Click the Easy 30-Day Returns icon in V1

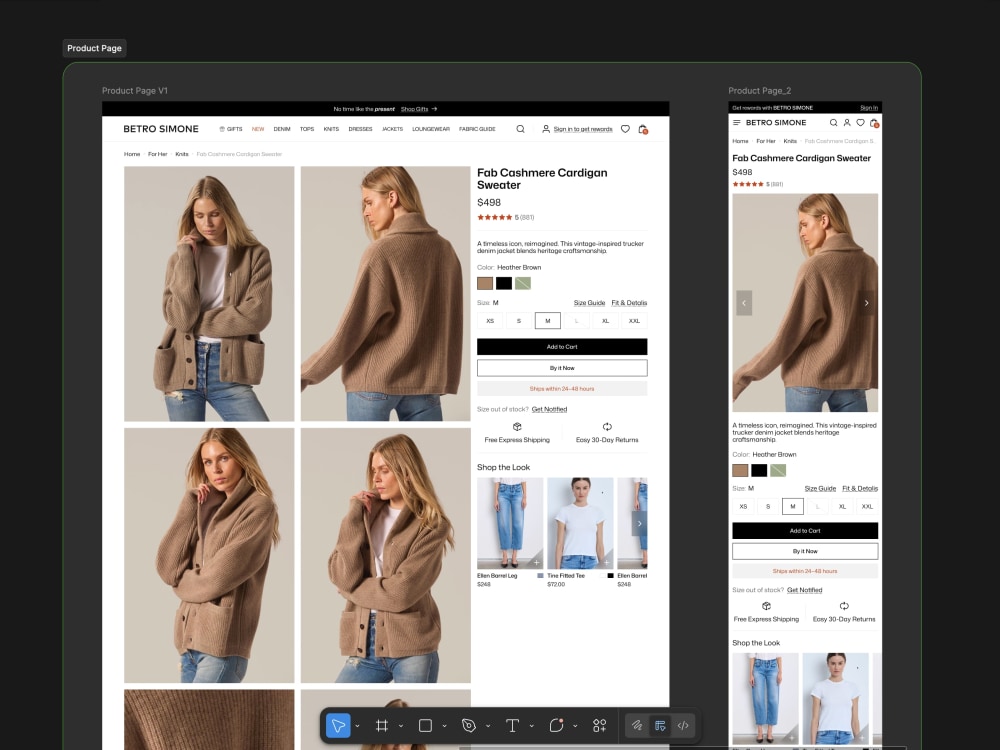pyautogui.click(x=607, y=427)
